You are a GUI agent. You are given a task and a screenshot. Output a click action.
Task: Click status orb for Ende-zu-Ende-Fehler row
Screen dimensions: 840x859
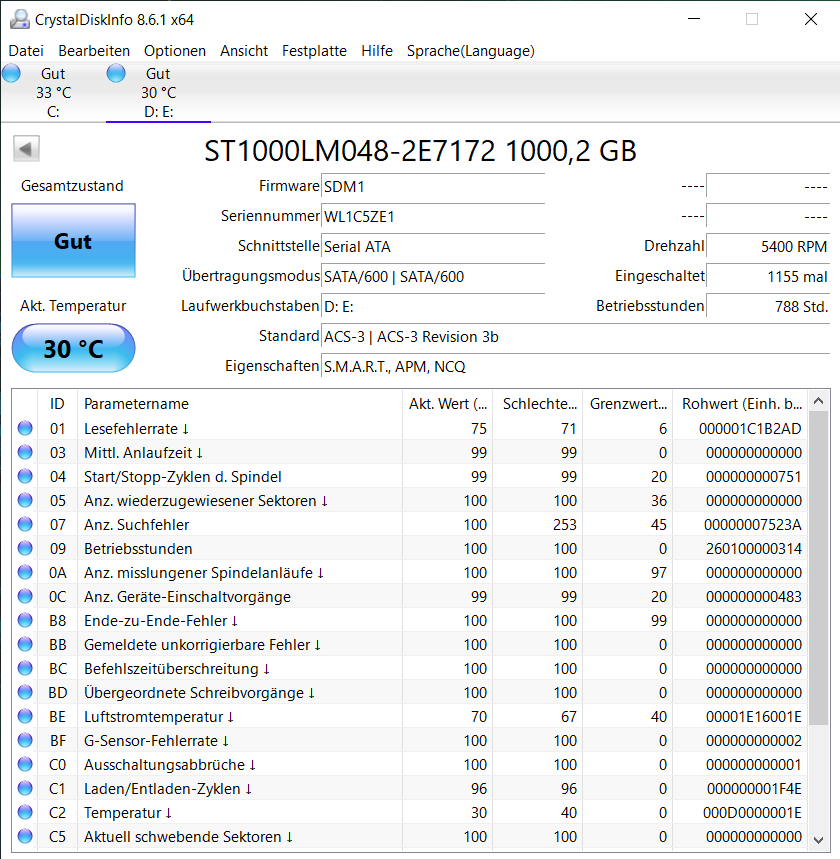[x=25, y=620]
